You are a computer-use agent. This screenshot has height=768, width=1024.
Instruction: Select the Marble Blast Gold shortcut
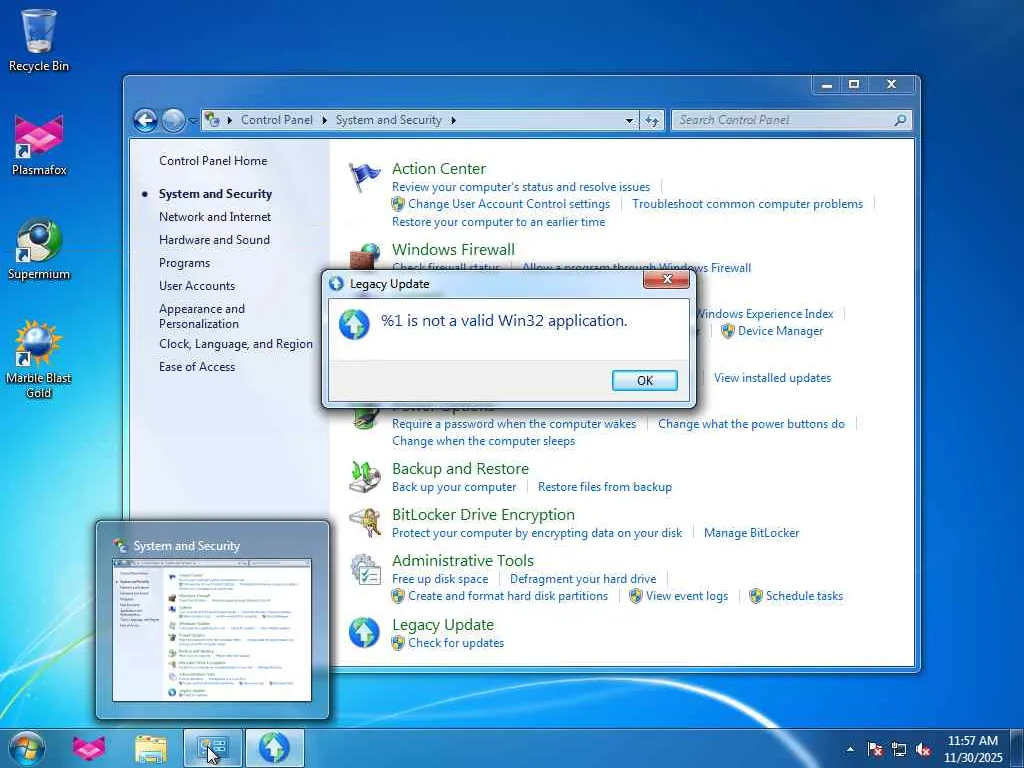(39, 359)
